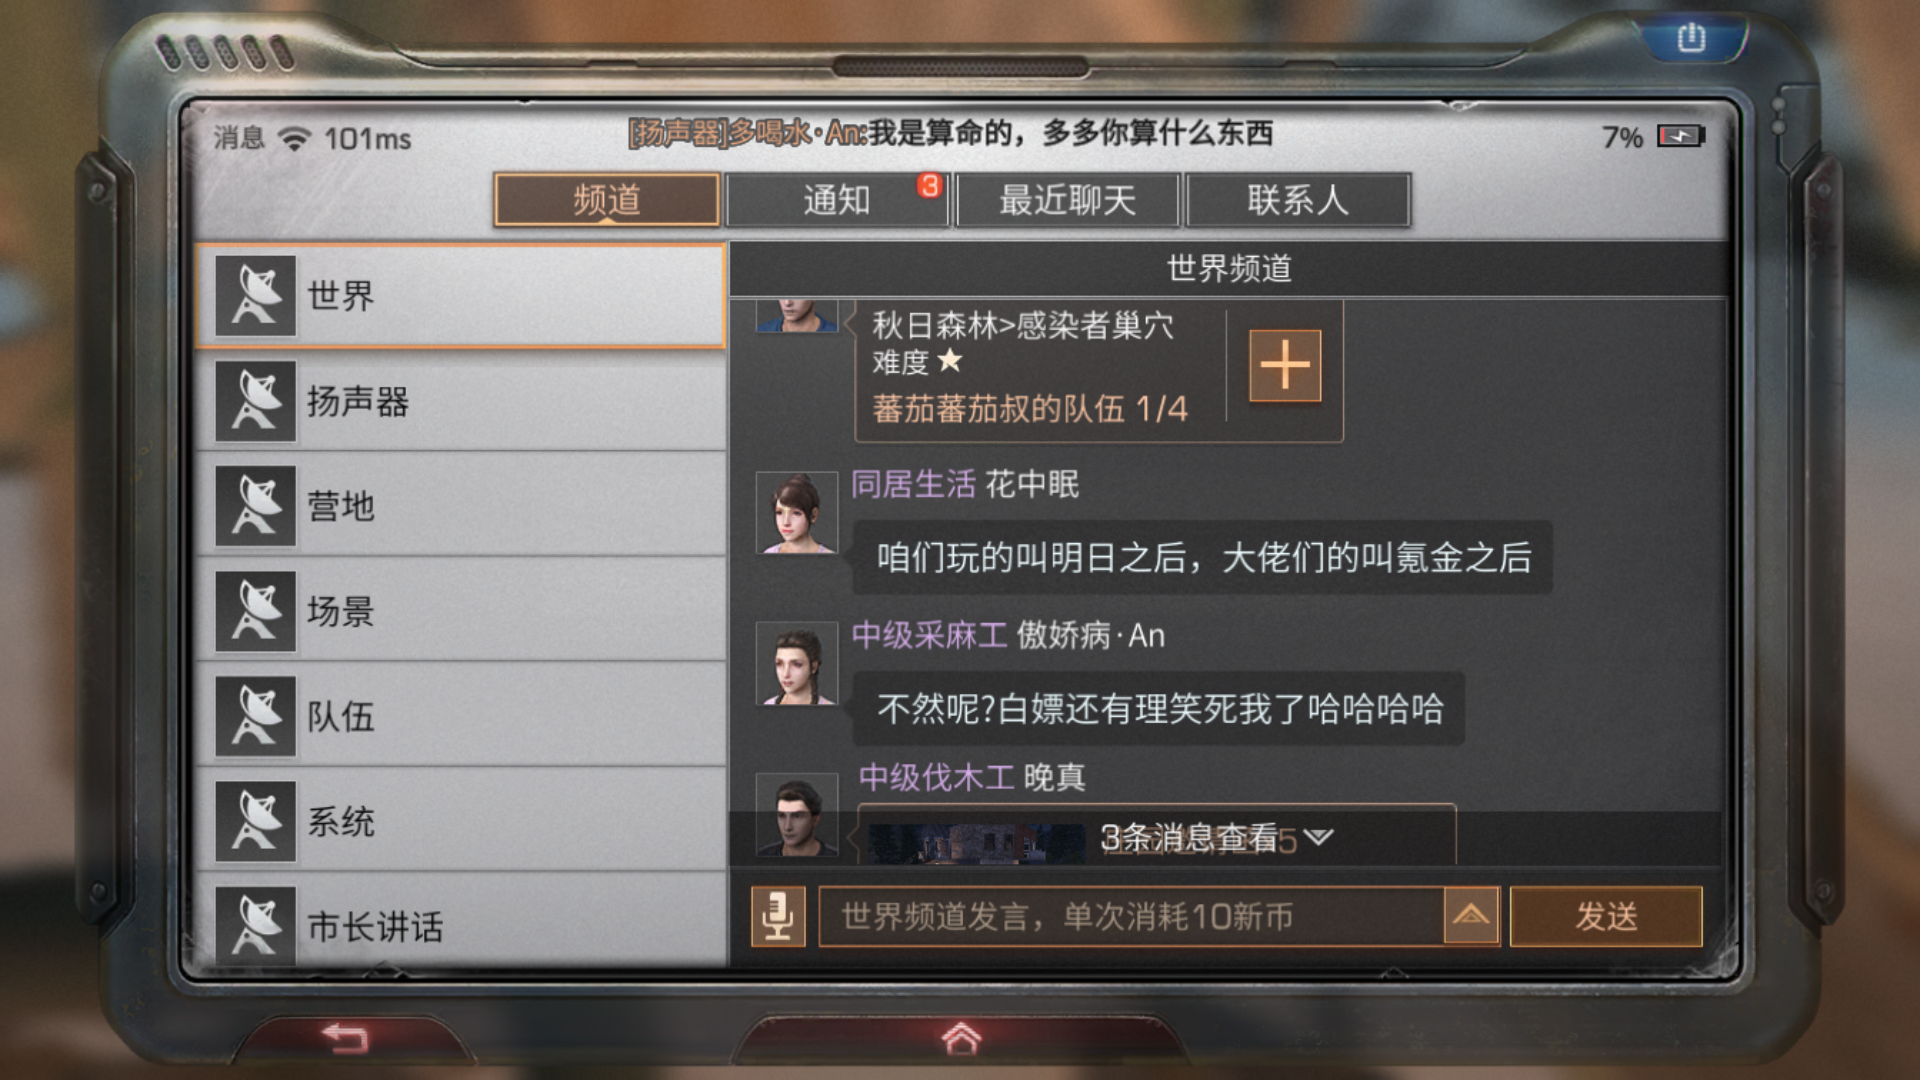Select the 营地 channel
Screen dimensions: 1920x1080
point(461,507)
